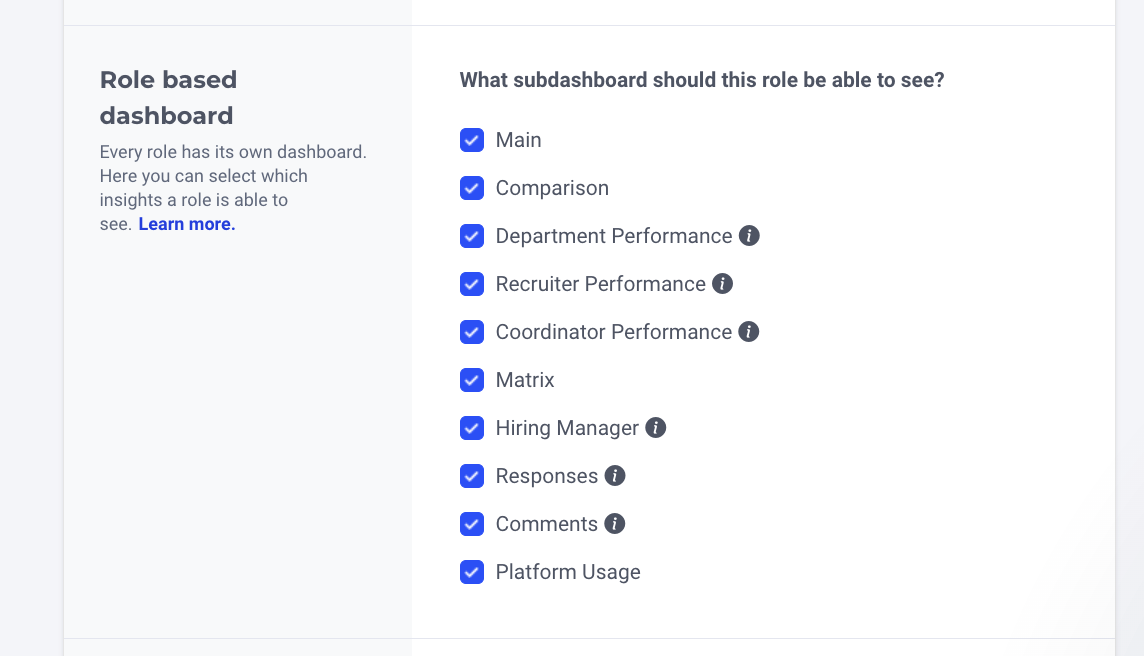Uncheck the Comments checkbox
The width and height of the screenshot is (1144, 656).
(x=472, y=524)
